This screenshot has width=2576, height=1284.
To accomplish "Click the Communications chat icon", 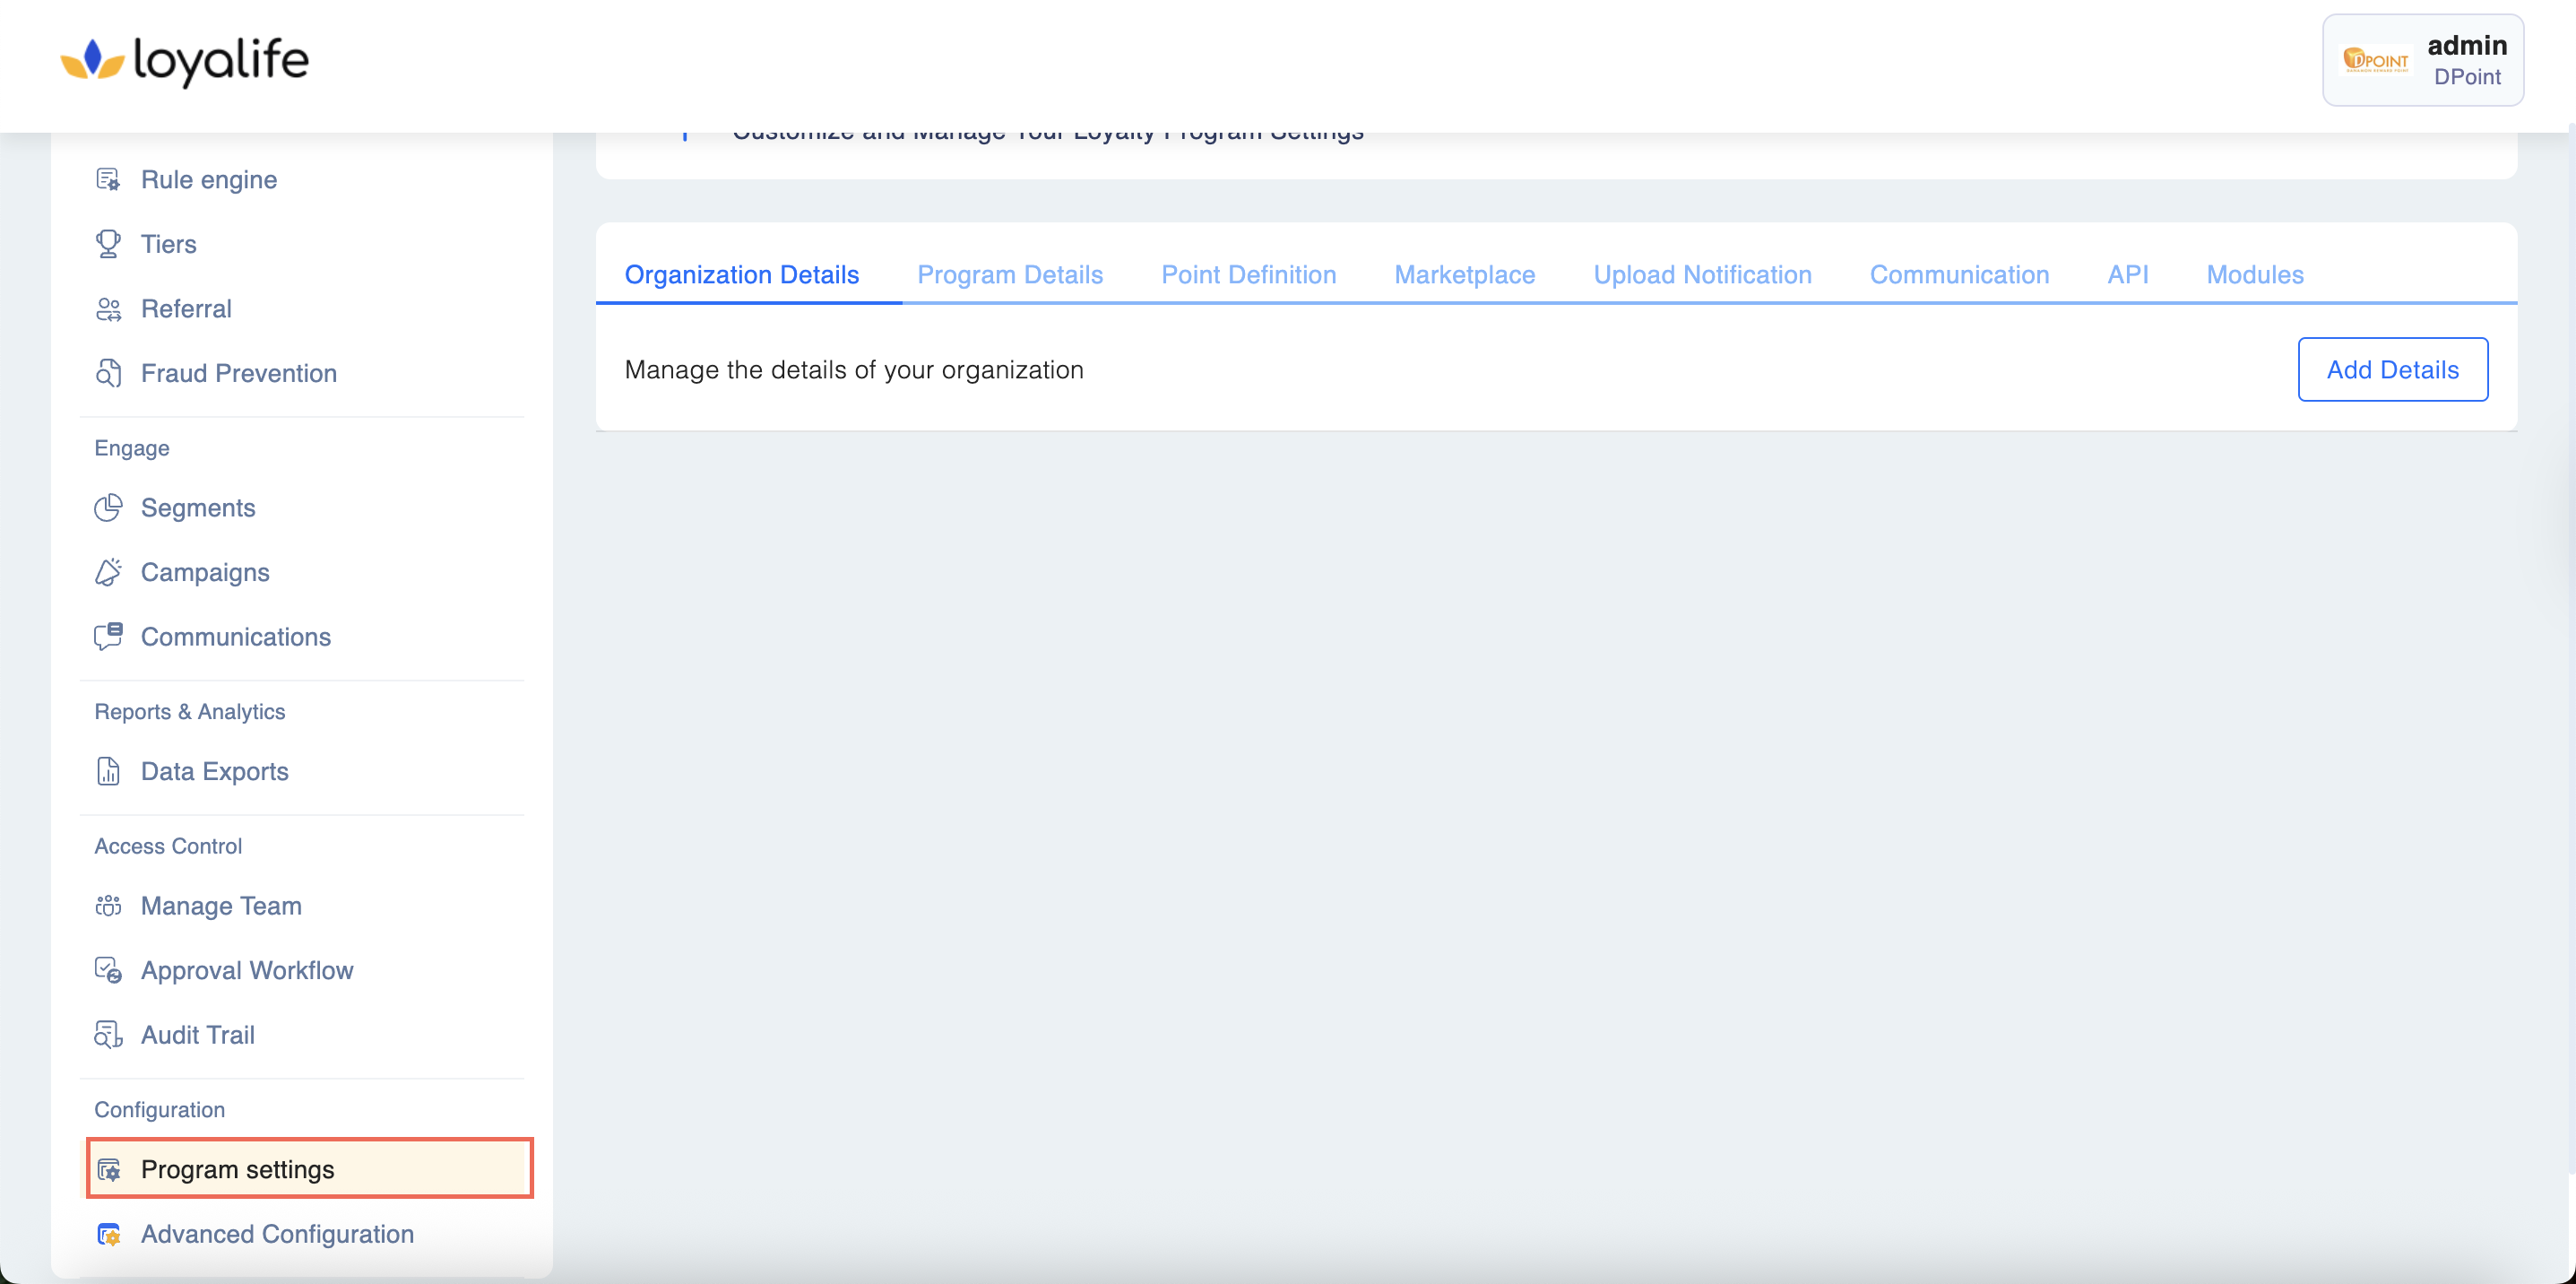I will pos(108,637).
